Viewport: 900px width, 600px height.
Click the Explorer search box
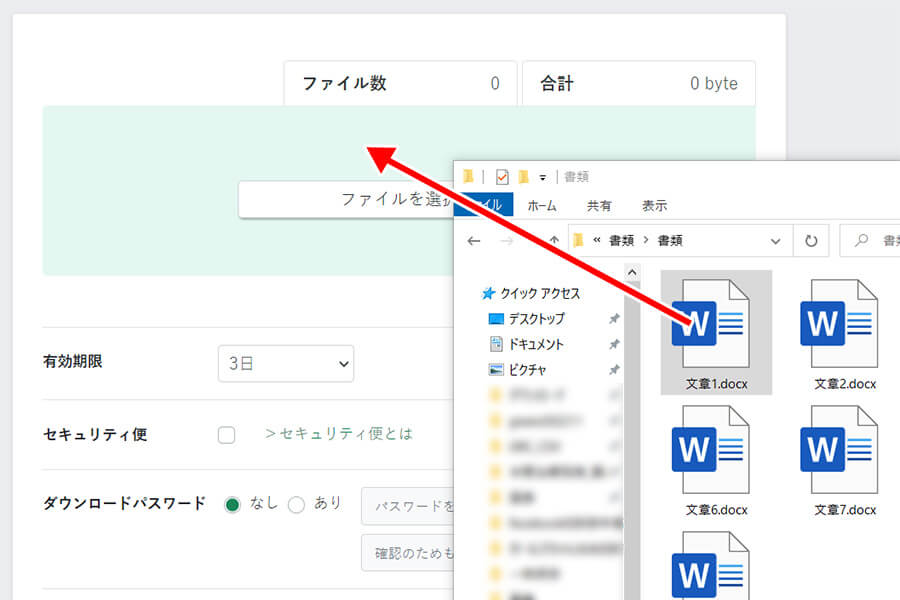click(870, 241)
